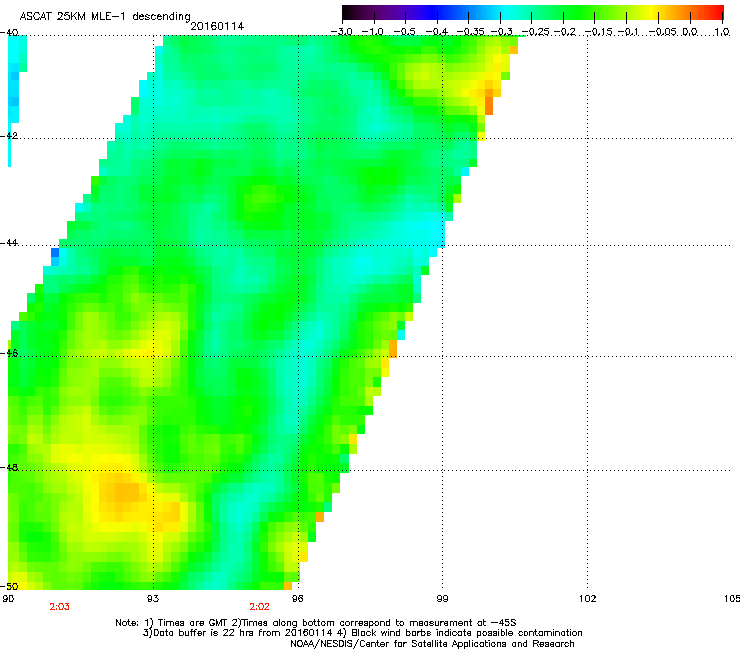
Task: Click the -0.1 color scale label
Action: tap(628, 32)
